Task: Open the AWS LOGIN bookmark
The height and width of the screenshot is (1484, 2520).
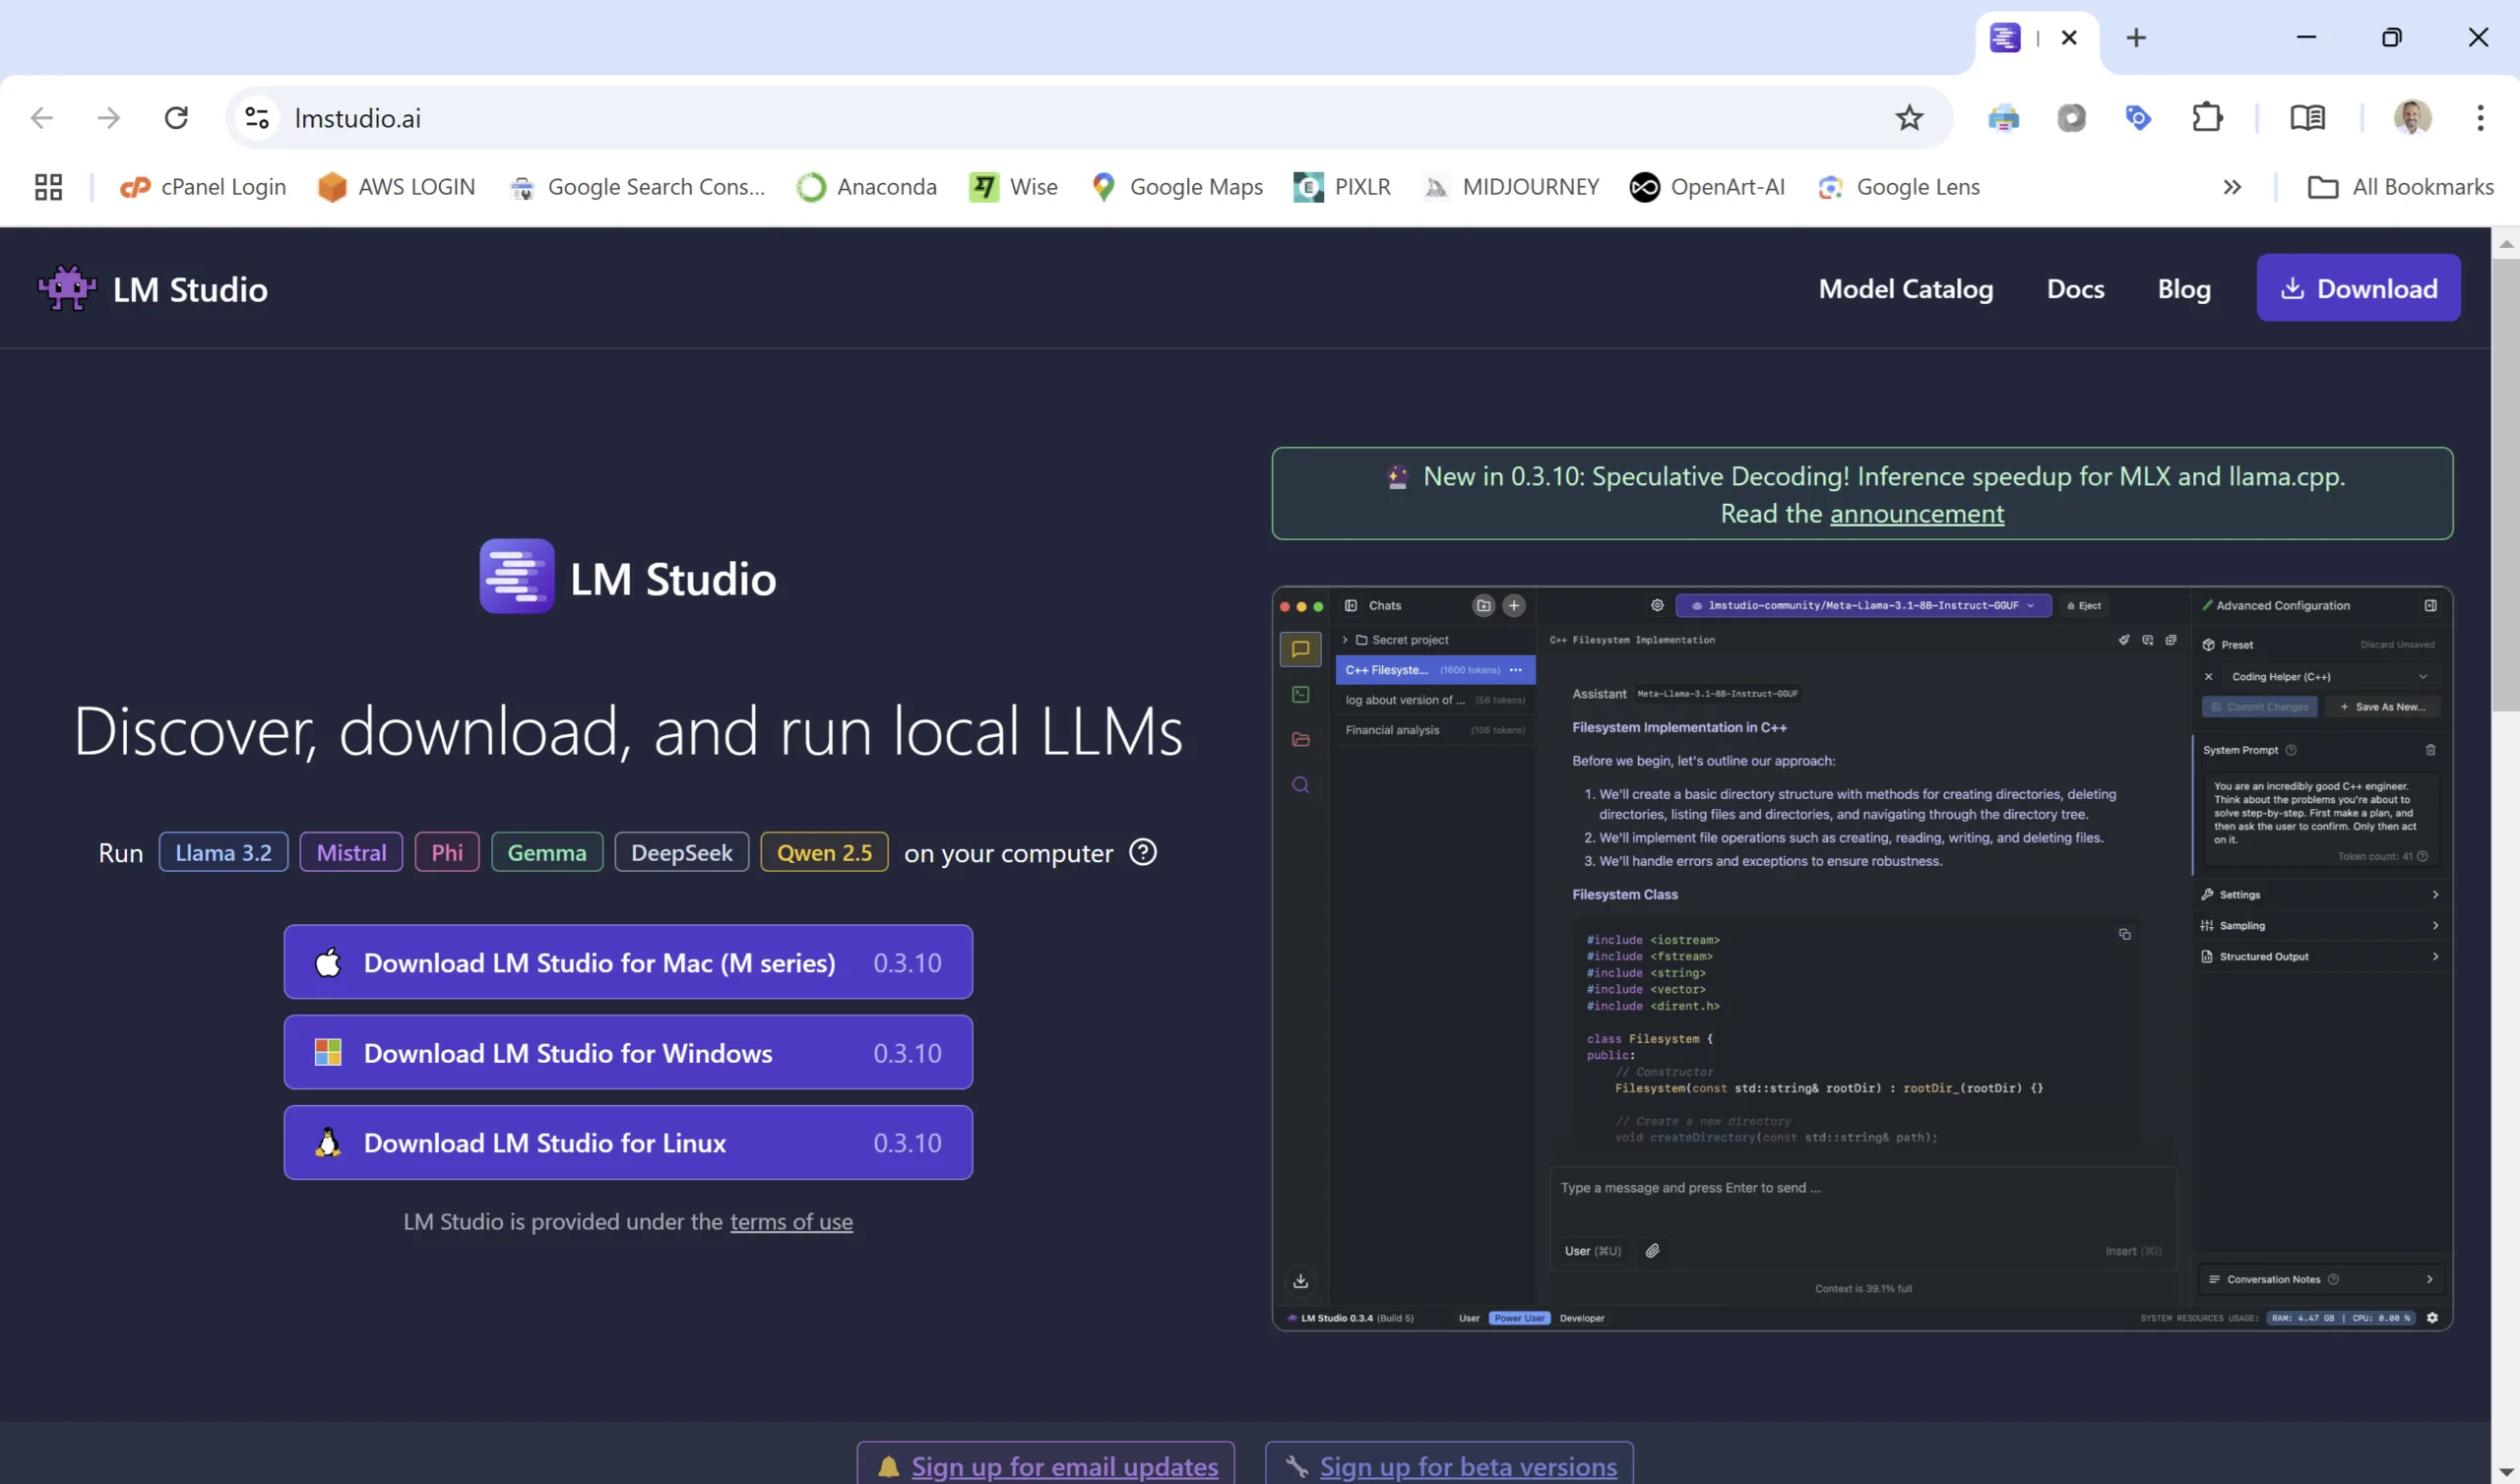Action: tap(396, 187)
